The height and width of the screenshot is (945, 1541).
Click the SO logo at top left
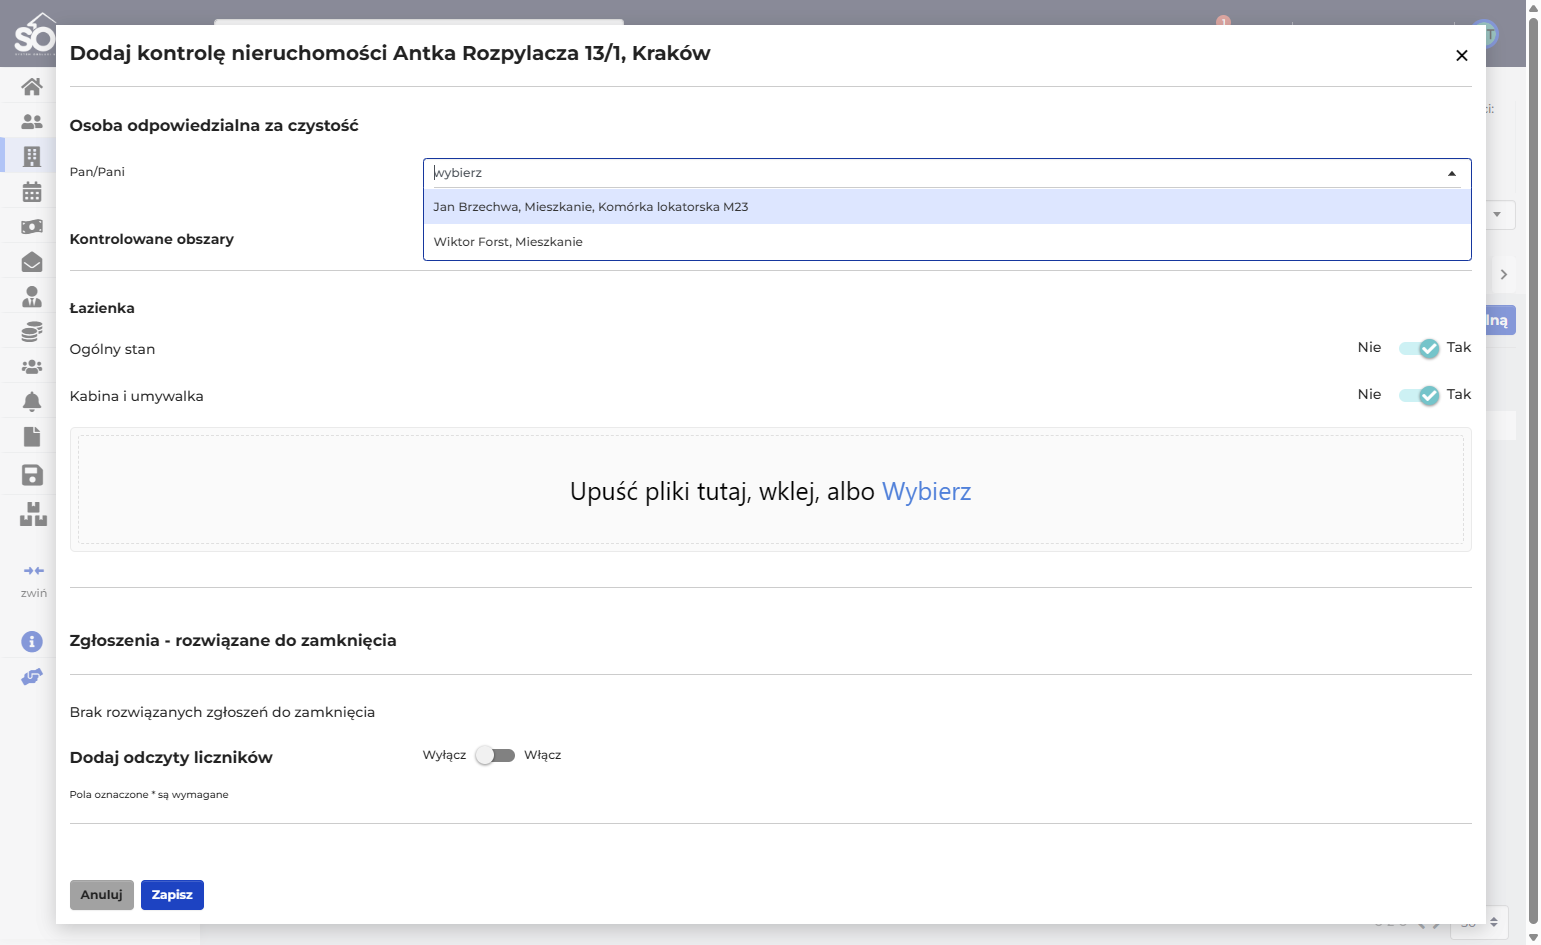[x=34, y=35]
